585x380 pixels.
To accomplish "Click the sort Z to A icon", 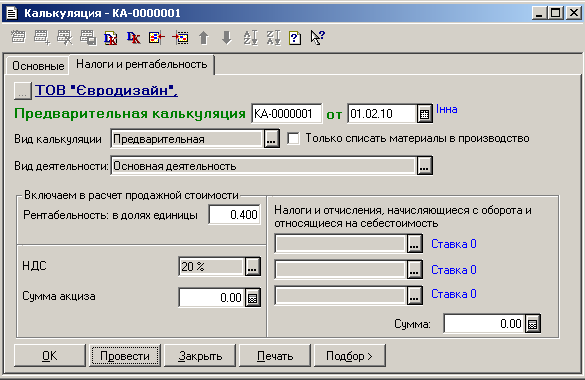I will [x=273, y=37].
